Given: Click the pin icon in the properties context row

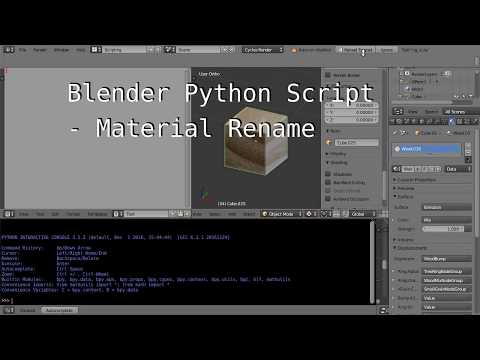Looking at the screenshot, I should pos(396,133).
